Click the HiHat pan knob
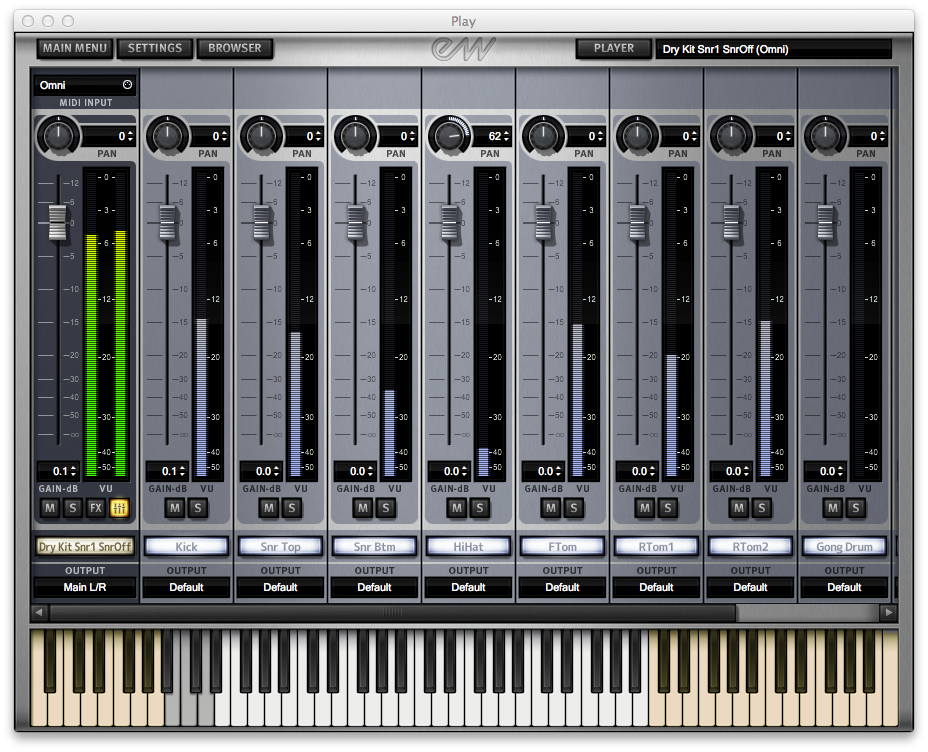 click(448, 134)
